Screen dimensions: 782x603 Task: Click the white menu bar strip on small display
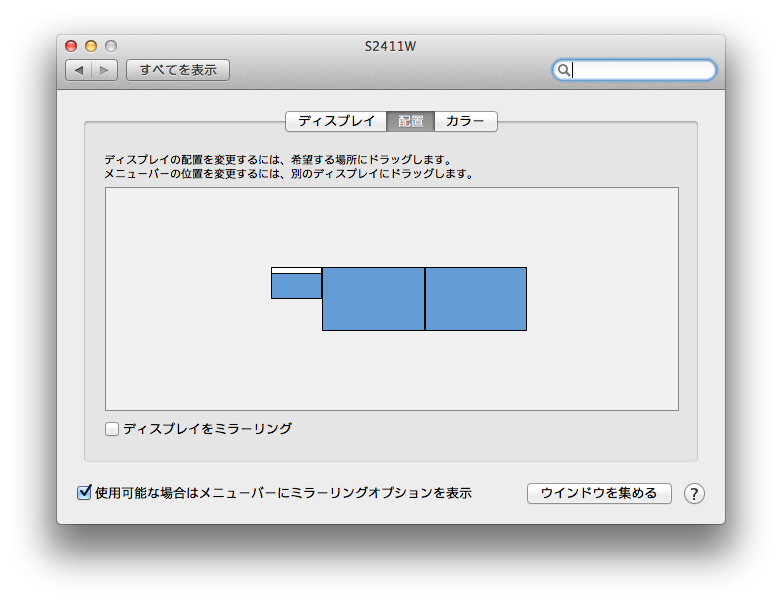296,270
